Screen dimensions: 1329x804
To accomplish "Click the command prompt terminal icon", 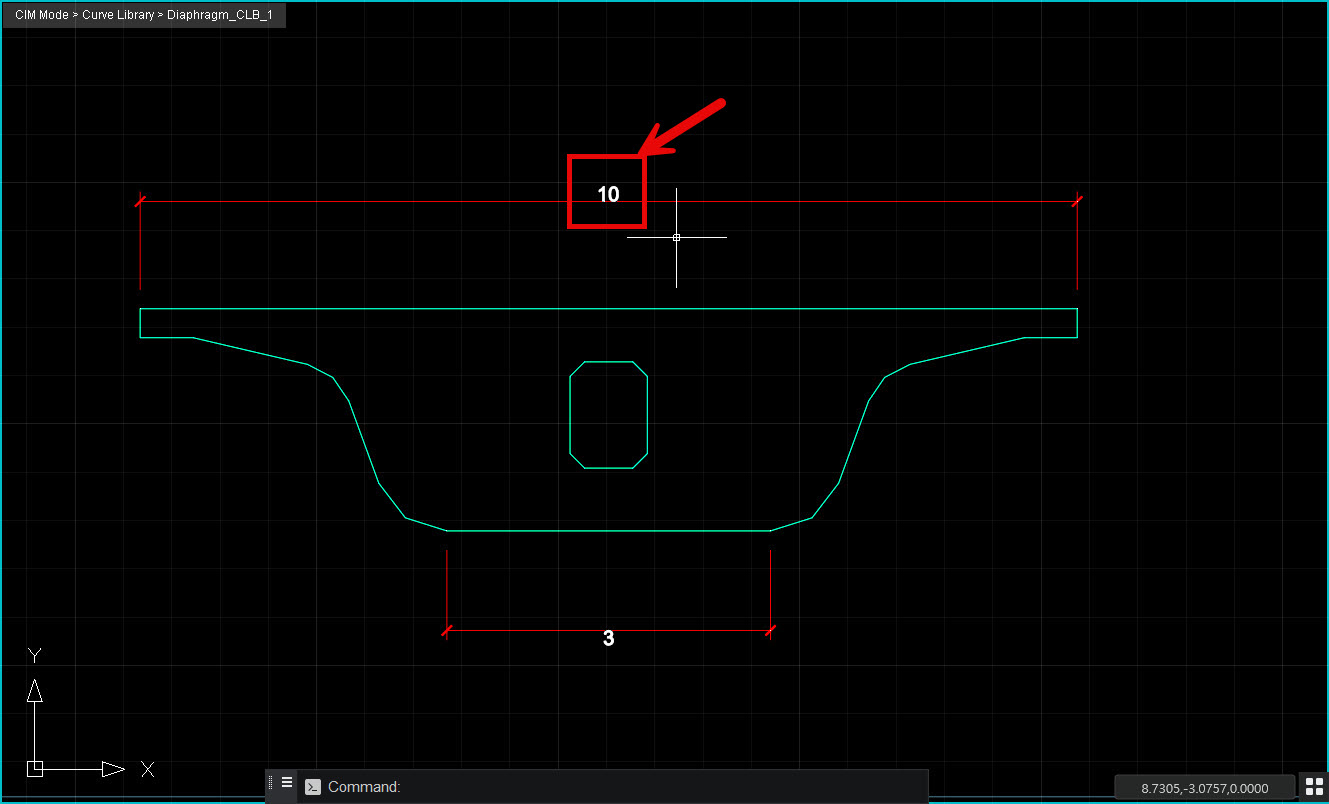I will (x=311, y=786).
